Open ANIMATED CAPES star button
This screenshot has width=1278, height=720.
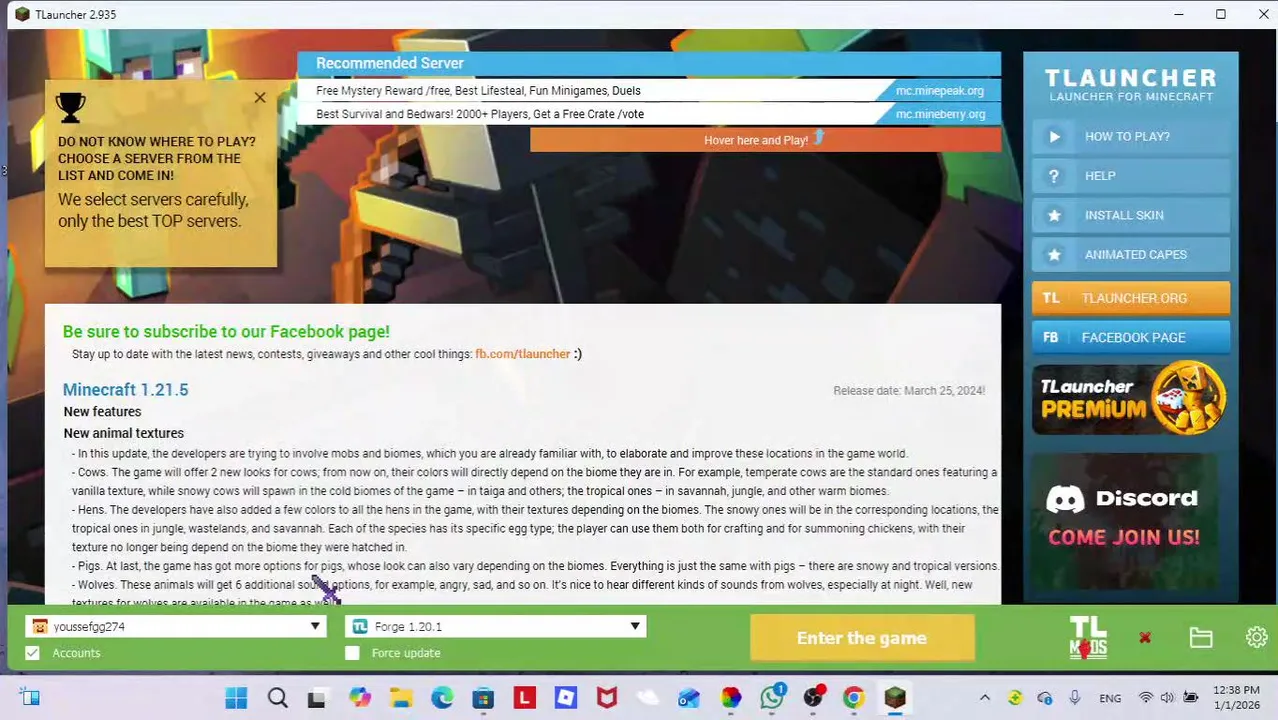pos(1131,255)
